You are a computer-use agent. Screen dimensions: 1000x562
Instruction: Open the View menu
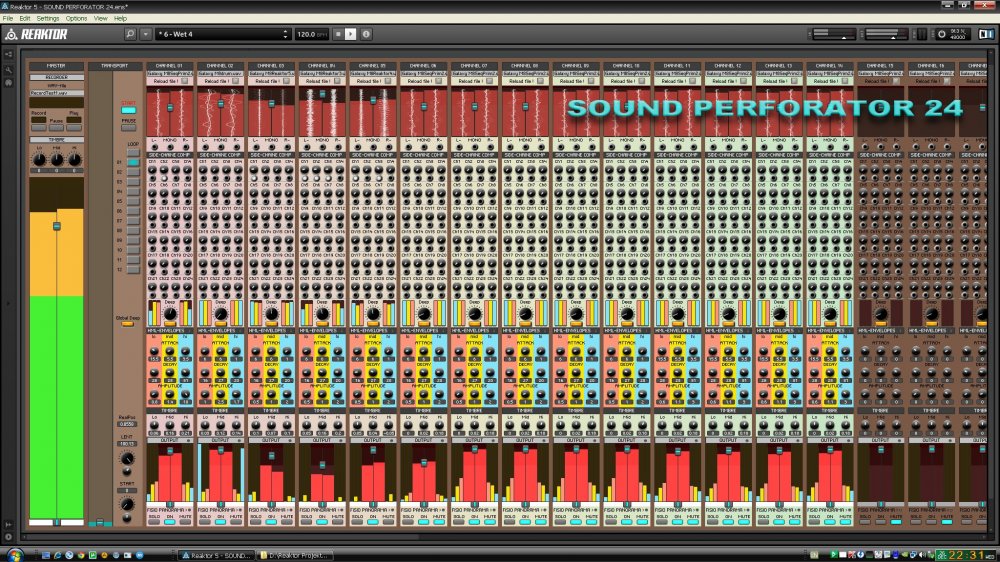(x=101, y=18)
